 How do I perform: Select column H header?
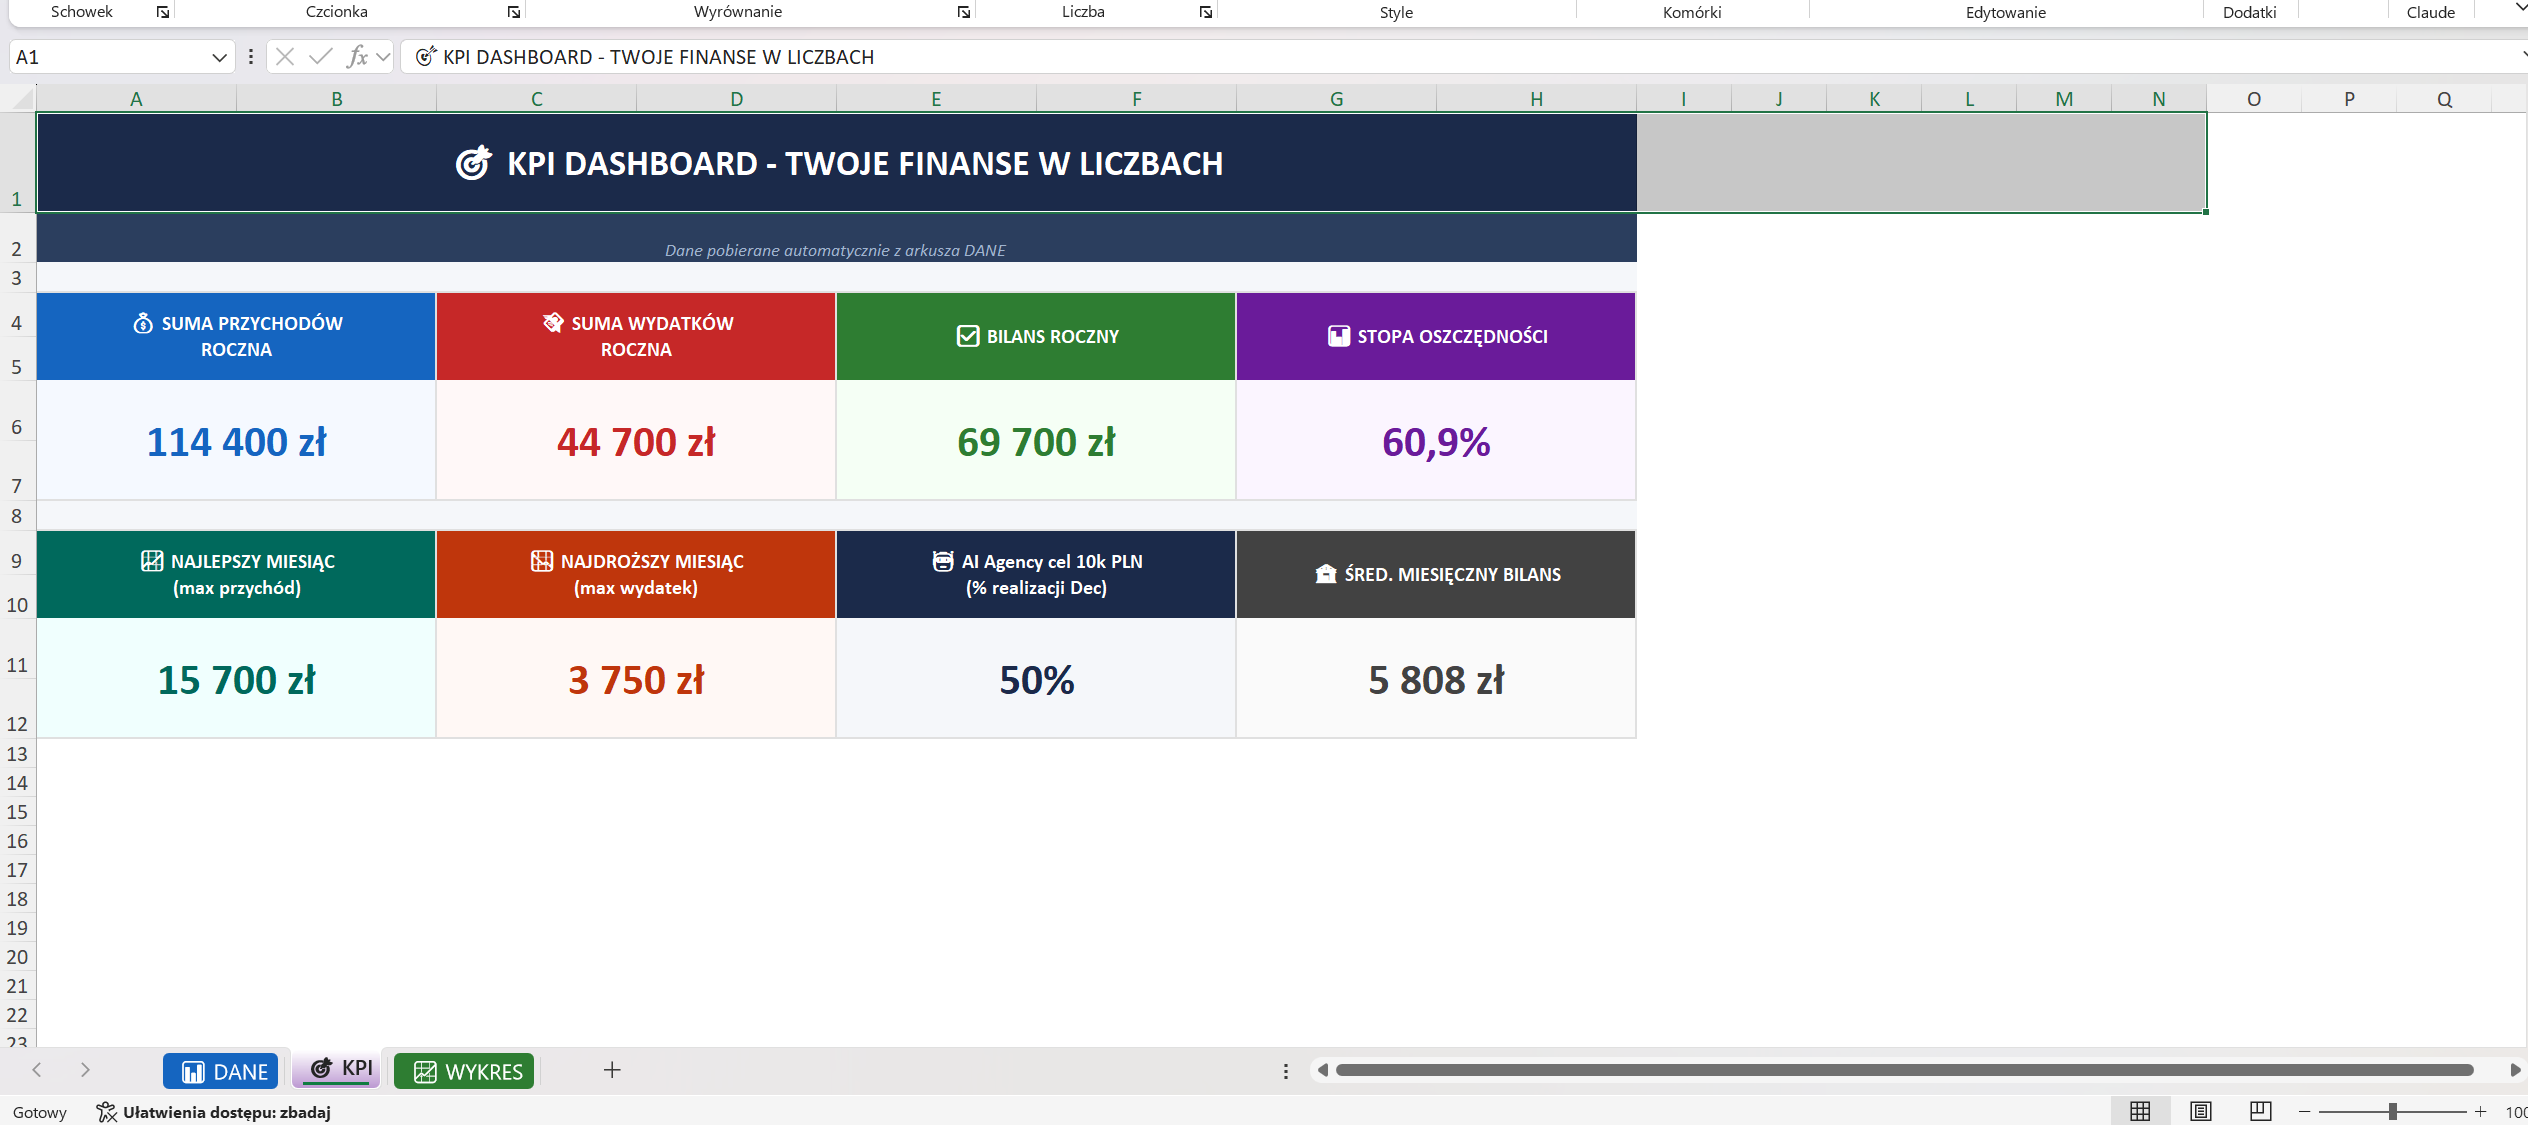coord(1537,99)
